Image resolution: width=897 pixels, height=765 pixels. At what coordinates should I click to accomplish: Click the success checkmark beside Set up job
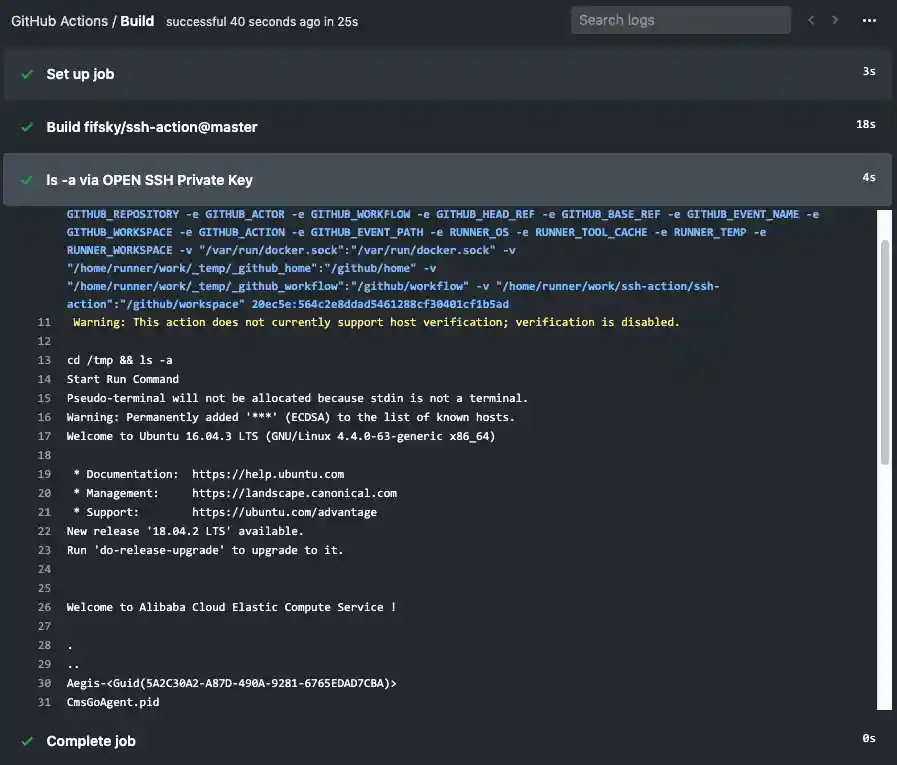pyautogui.click(x=27, y=74)
